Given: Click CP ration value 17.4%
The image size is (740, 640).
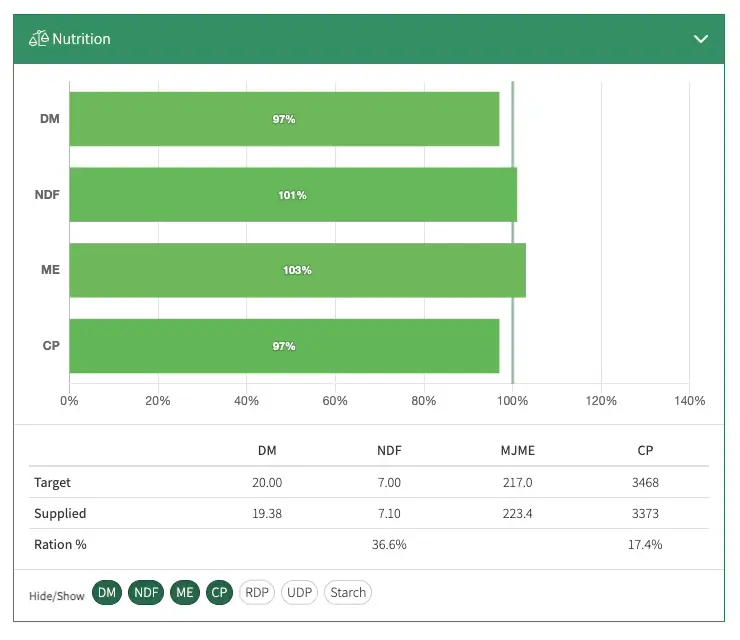Looking at the screenshot, I should (645, 545).
